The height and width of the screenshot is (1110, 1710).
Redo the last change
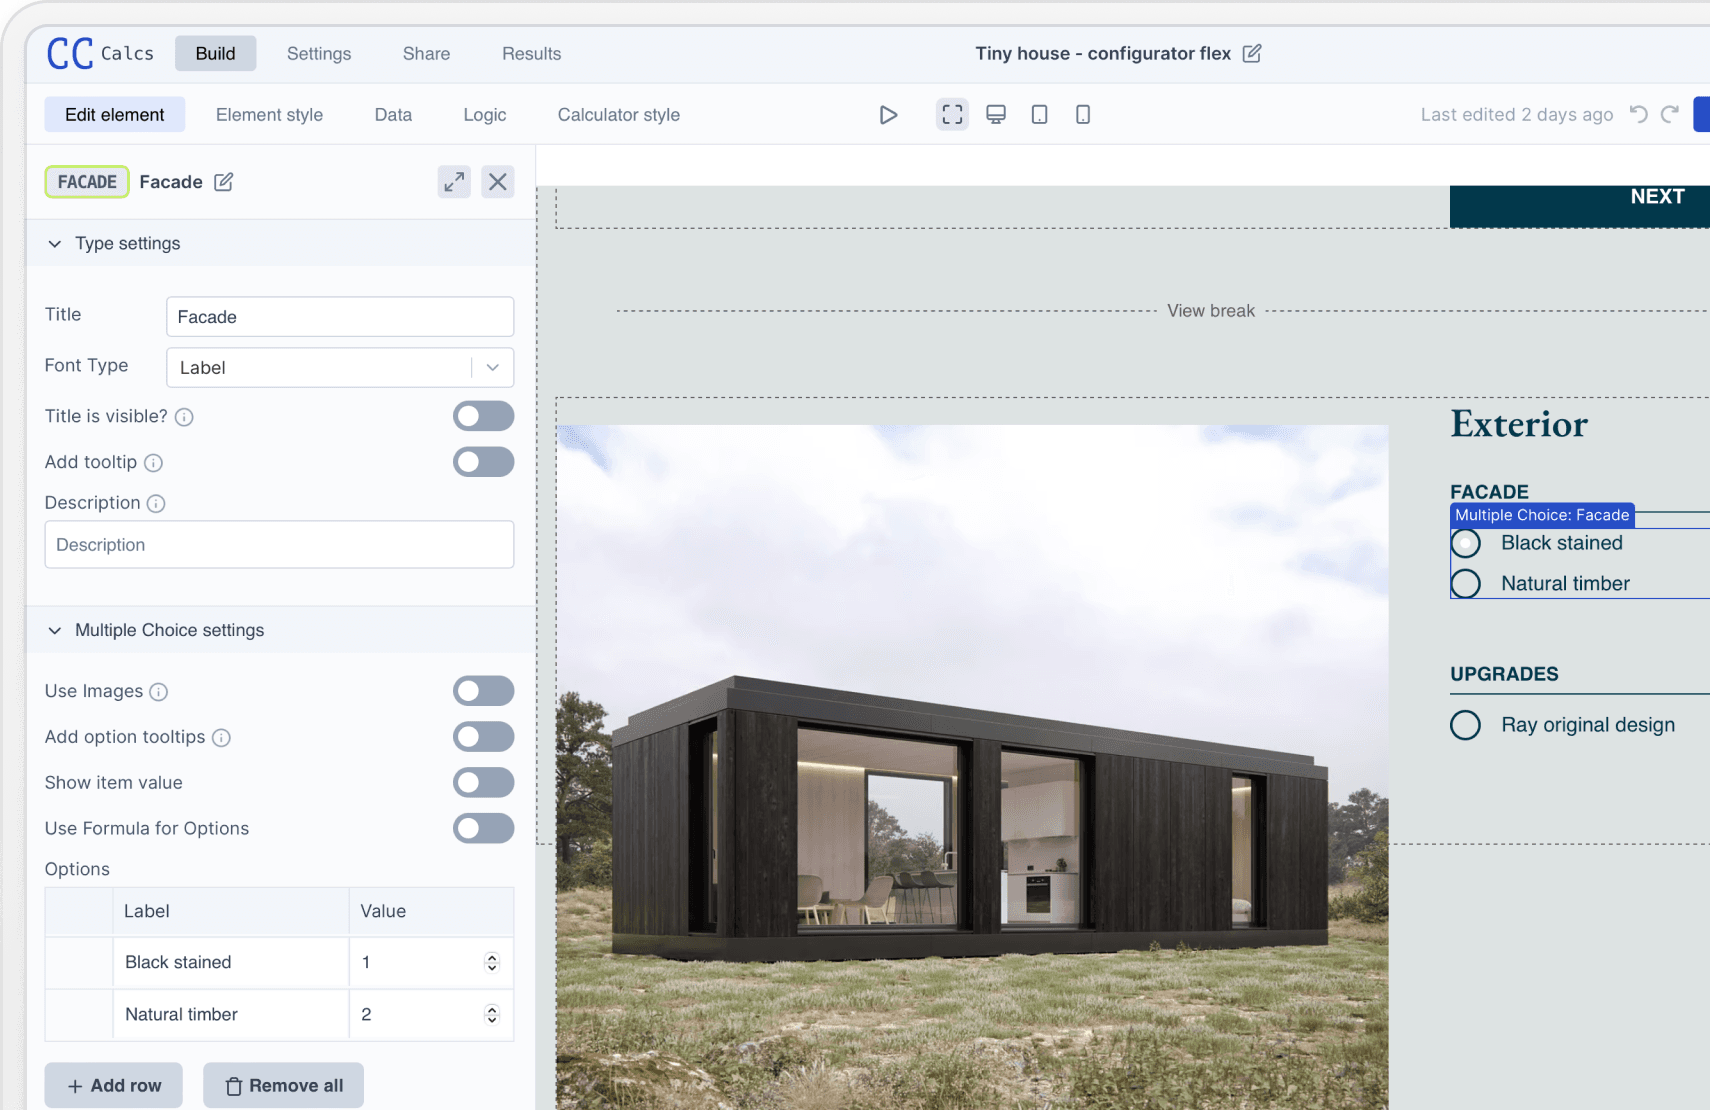pyautogui.click(x=1670, y=114)
